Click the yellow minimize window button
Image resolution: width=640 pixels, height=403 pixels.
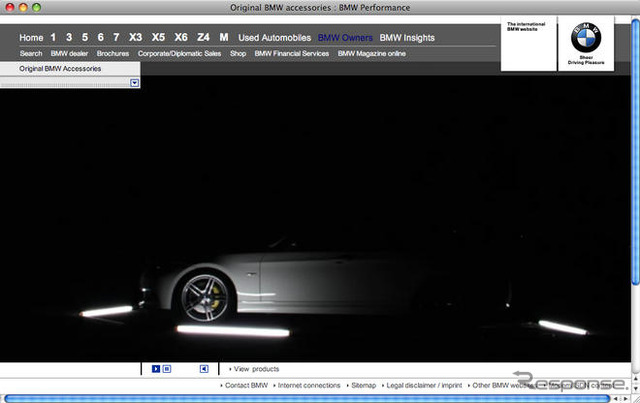click(x=23, y=7)
